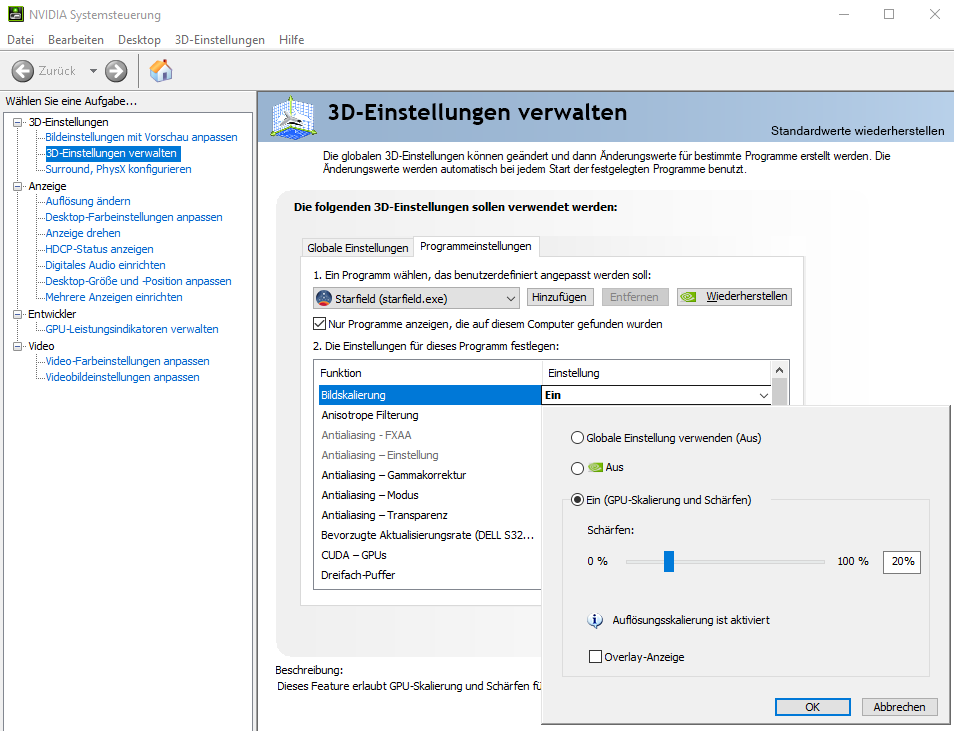Click the Schärfen slider handle
The width and height of the screenshot is (954, 731).
[669, 561]
